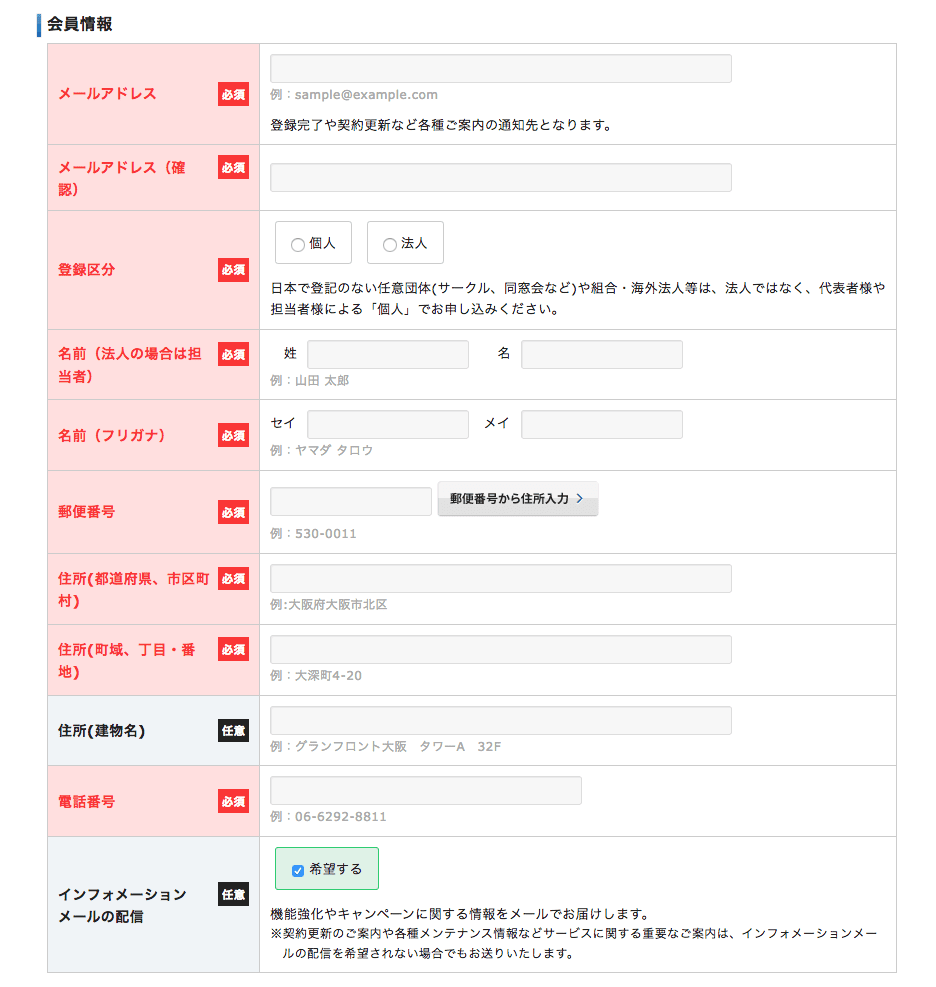Click the メールアドレス input field

500,69
